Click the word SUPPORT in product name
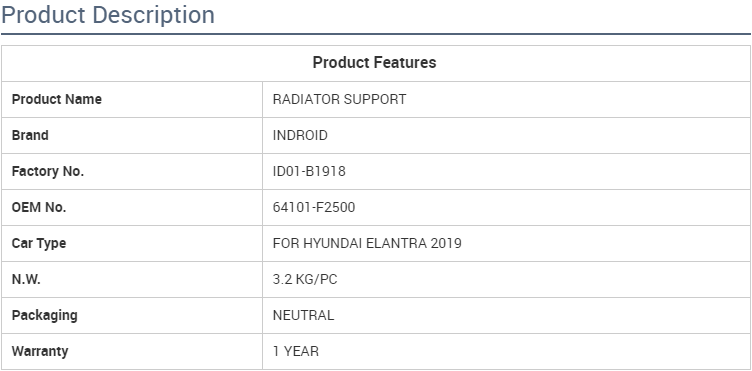The image size is (752, 371). [x=376, y=99]
